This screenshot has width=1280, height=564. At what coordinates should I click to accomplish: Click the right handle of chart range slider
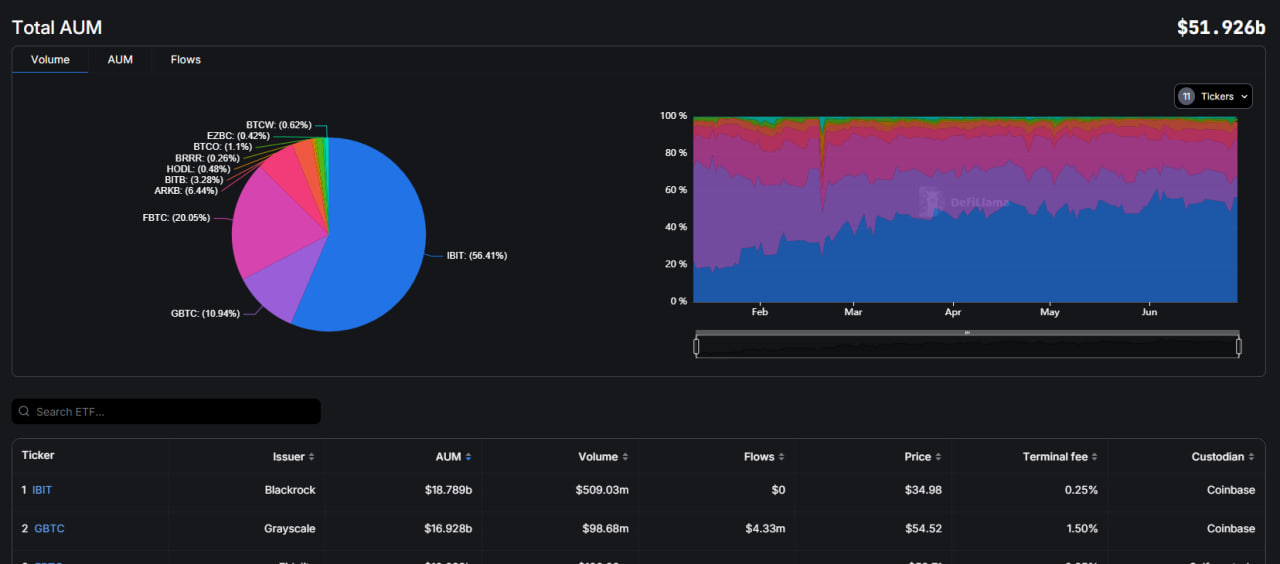(x=1238, y=347)
